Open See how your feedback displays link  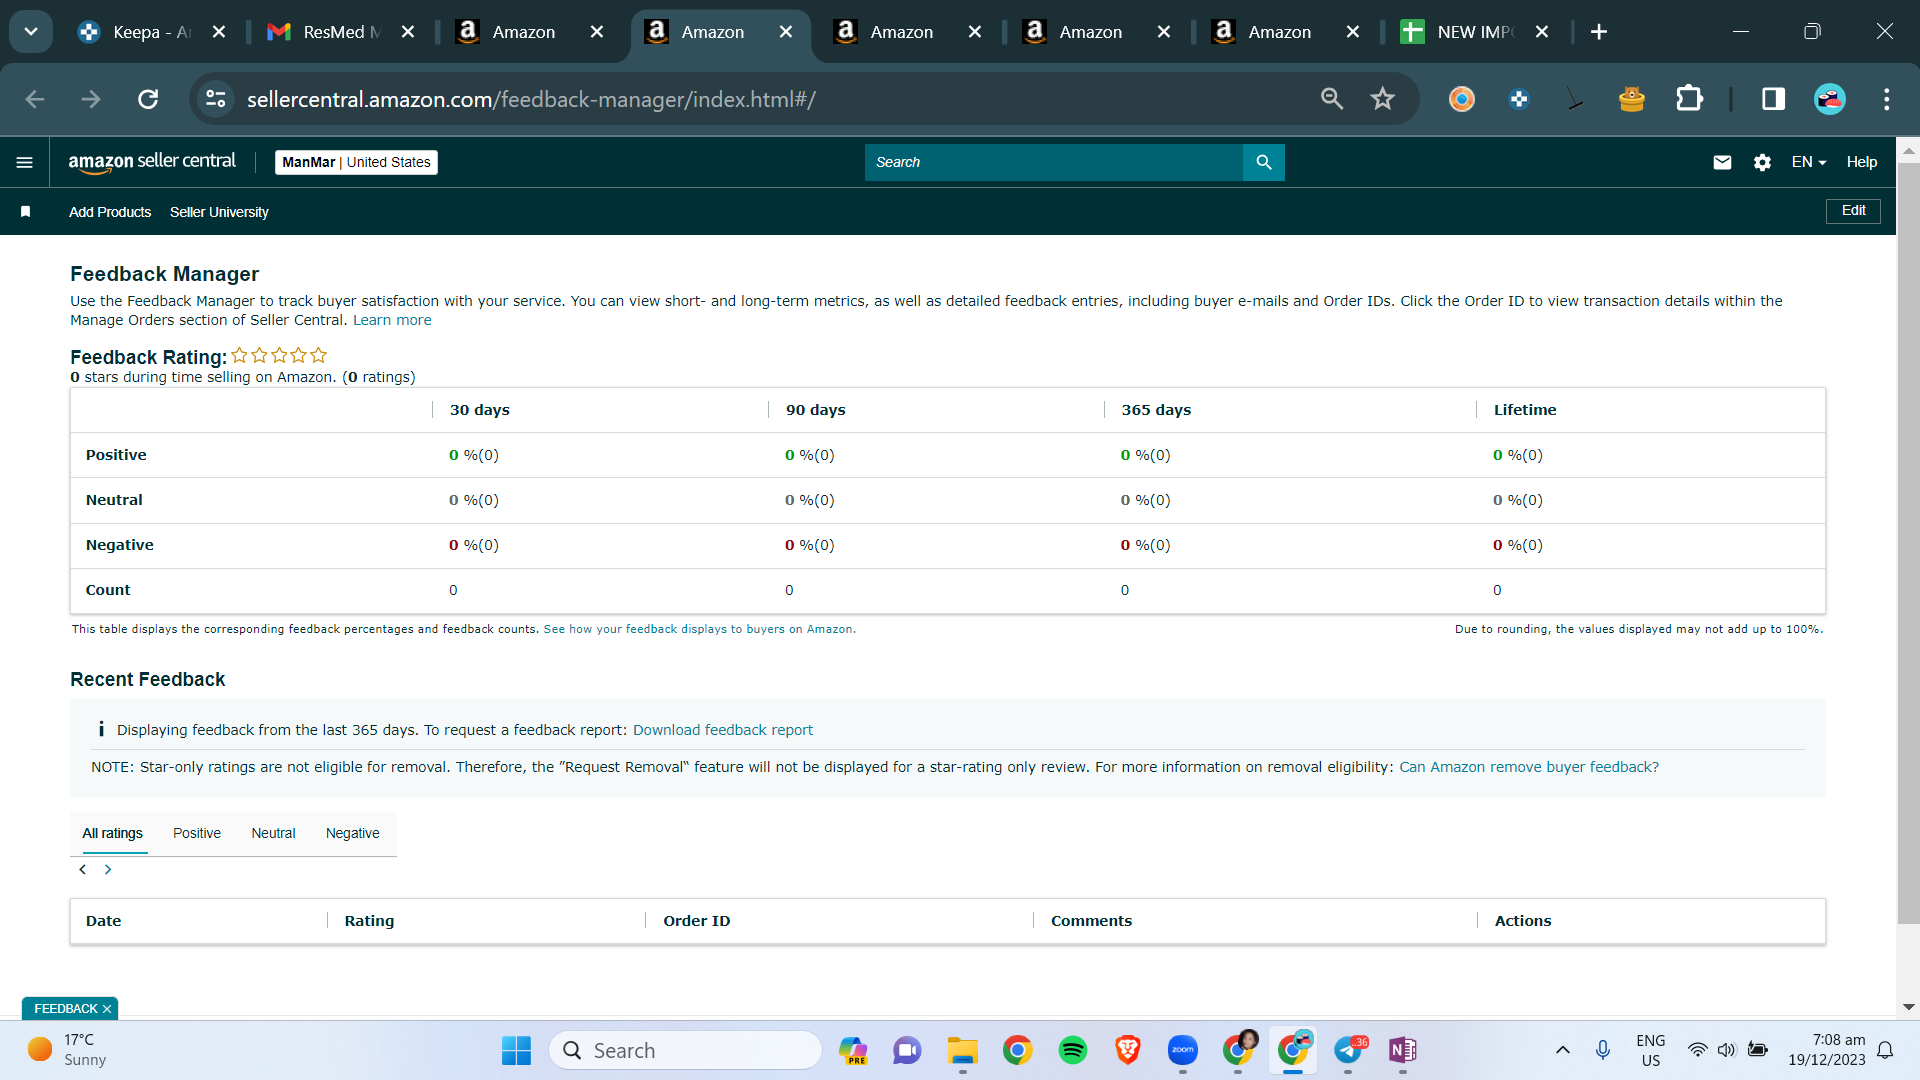point(698,629)
